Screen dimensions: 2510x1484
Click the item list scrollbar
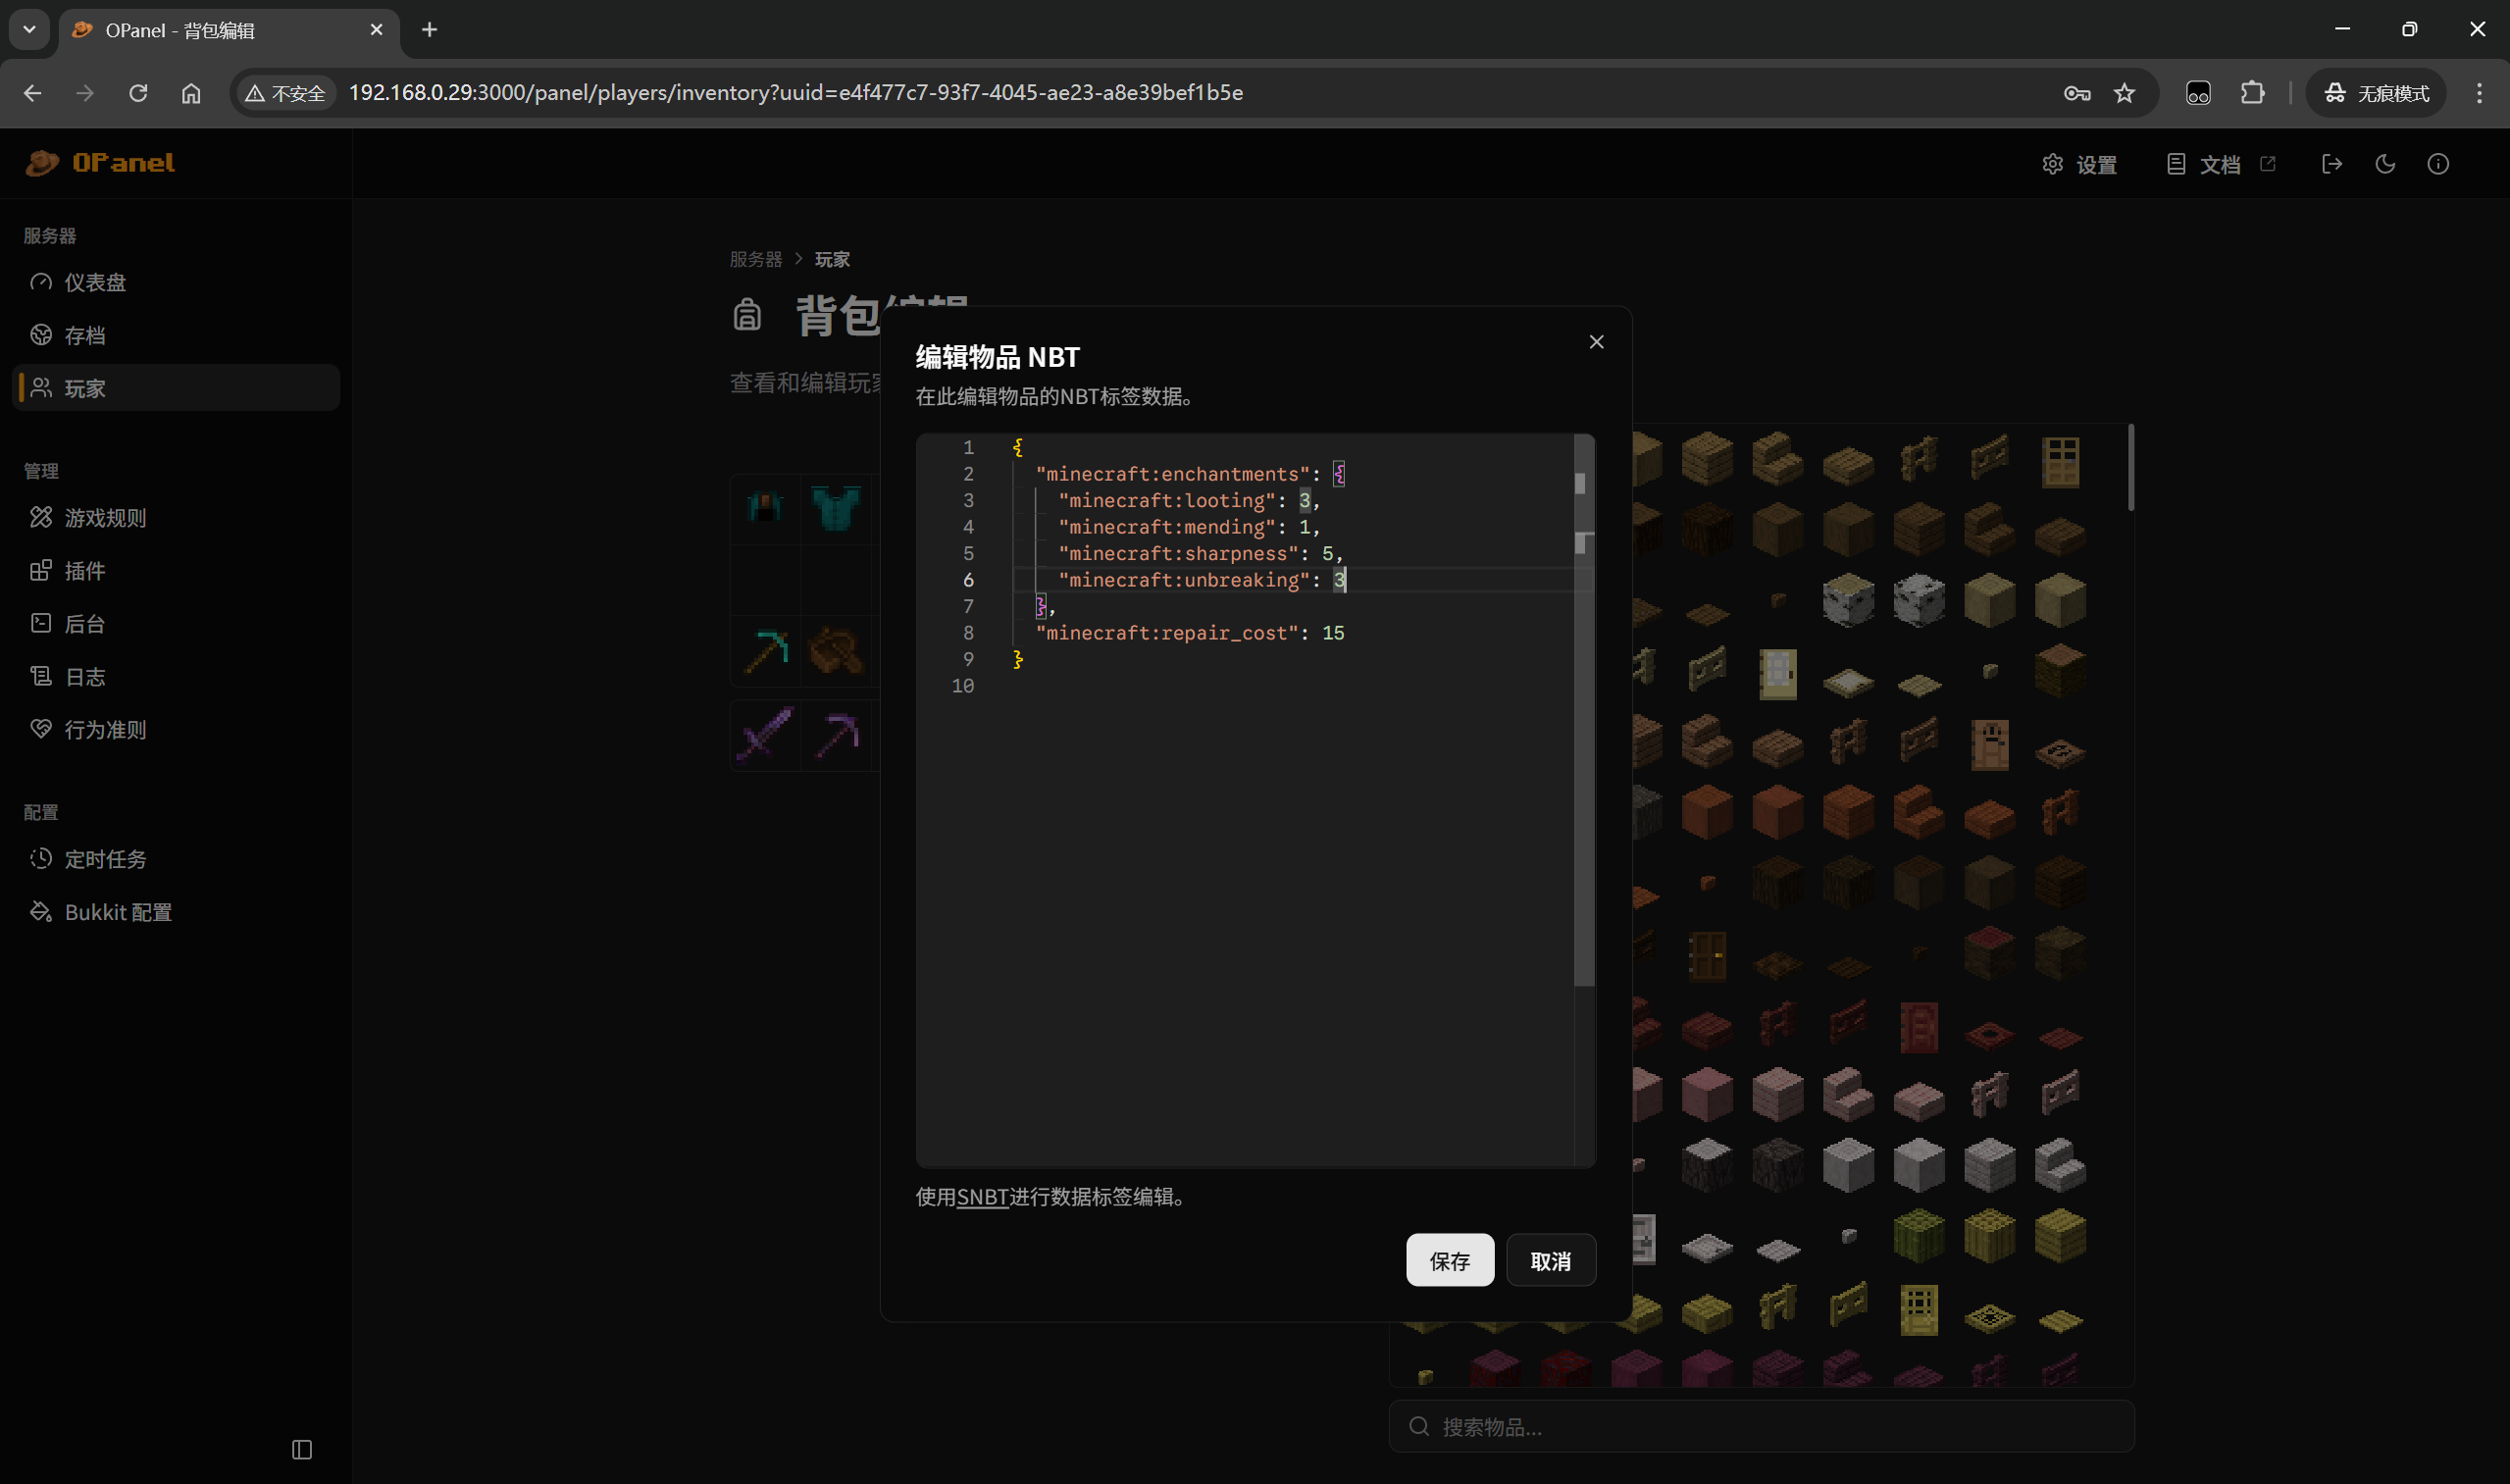click(x=2130, y=468)
